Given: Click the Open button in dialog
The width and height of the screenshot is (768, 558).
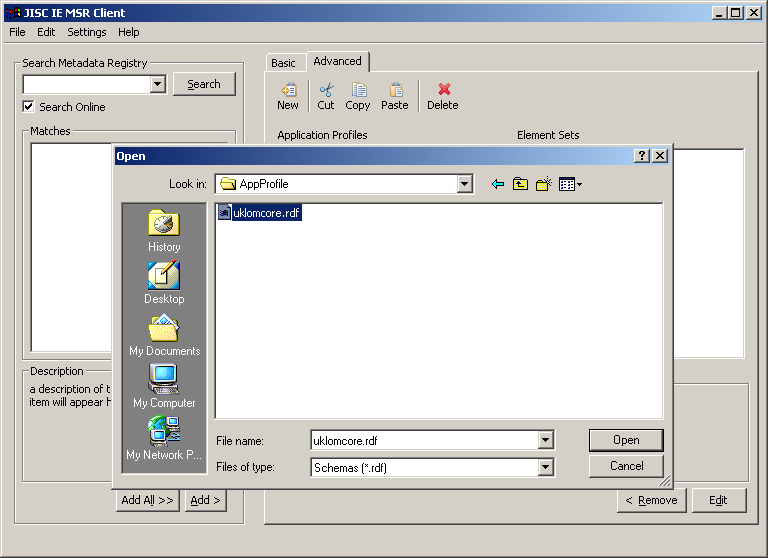Looking at the screenshot, I should (x=626, y=440).
